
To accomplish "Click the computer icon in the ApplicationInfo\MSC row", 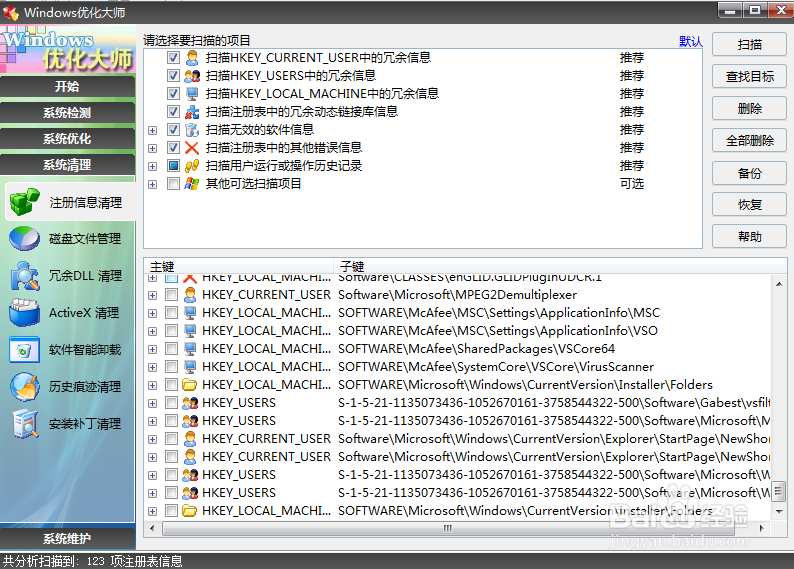I will click(x=190, y=313).
